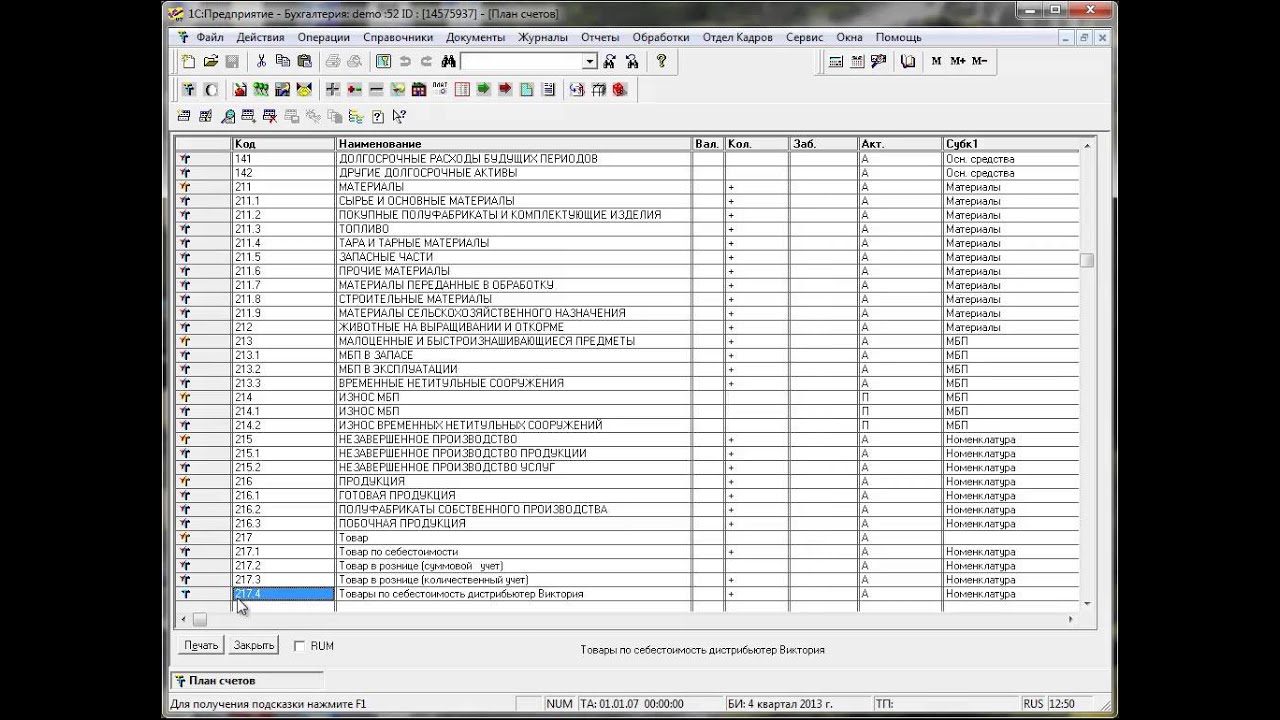Screen dimensions: 1280x720
Task: Click the Cut scissors icon
Action: 261,62
